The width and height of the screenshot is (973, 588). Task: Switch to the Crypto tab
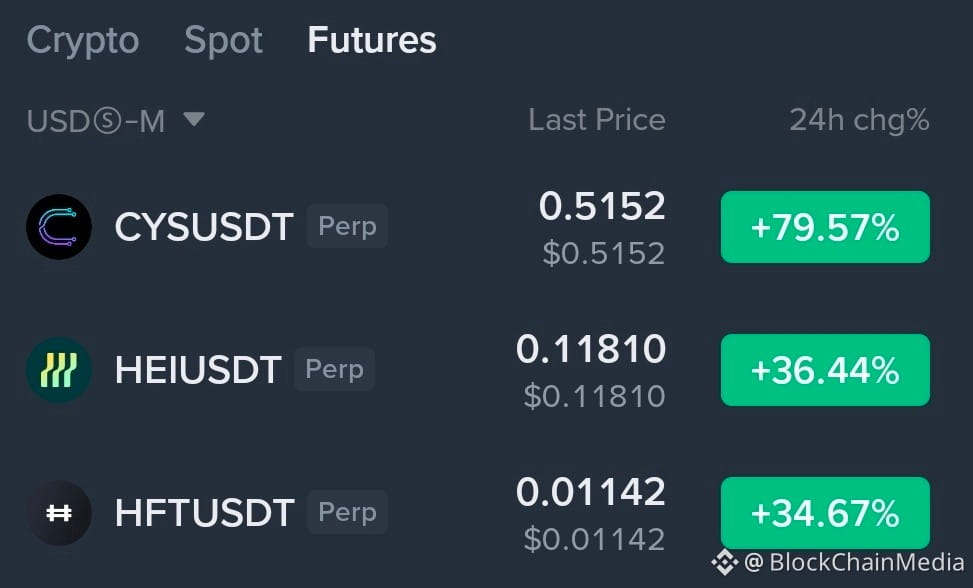point(83,41)
